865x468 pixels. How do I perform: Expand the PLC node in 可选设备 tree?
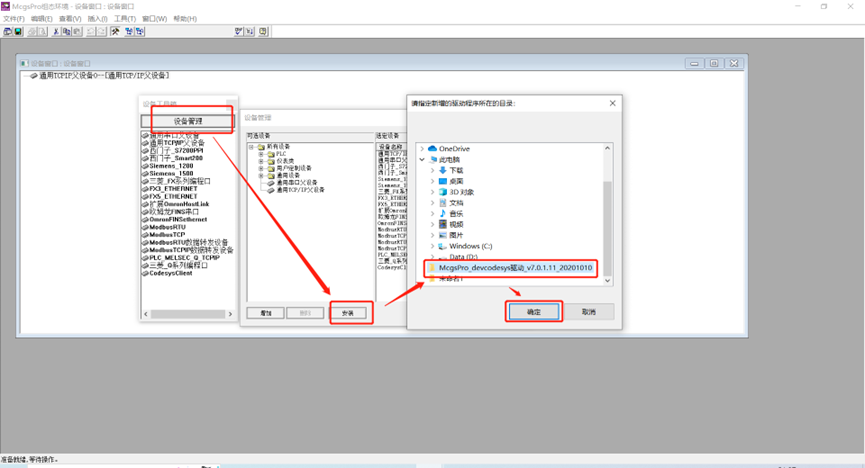pos(261,154)
